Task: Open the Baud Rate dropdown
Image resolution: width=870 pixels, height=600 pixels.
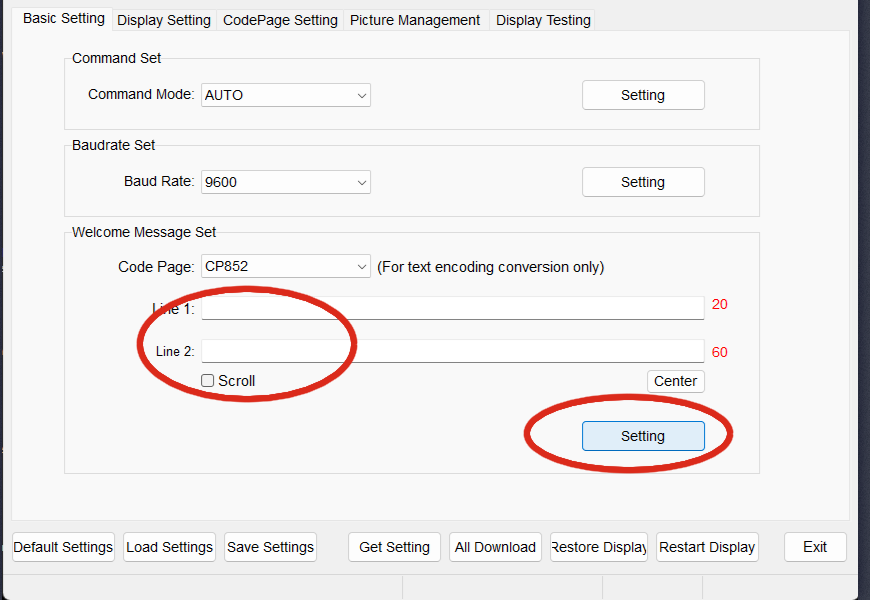Action: (x=286, y=182)
